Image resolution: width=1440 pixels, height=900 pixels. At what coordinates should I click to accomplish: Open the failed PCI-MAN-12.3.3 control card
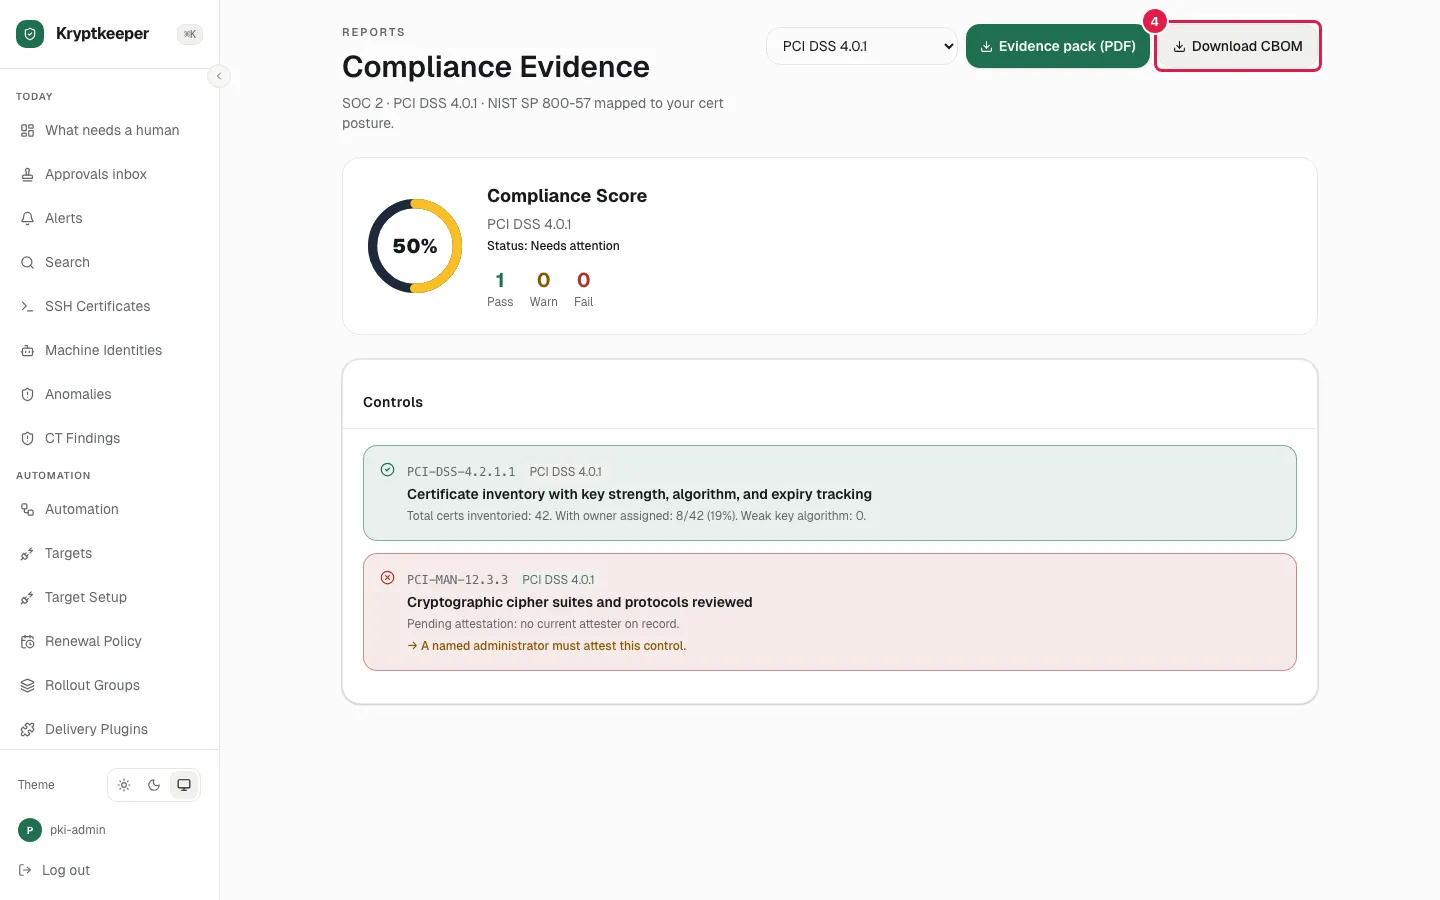[x=830, y=612]
